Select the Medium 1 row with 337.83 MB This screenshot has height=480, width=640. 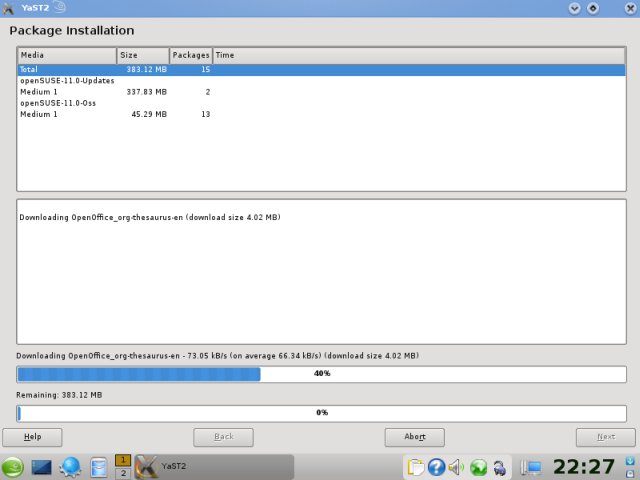point(321,92)
